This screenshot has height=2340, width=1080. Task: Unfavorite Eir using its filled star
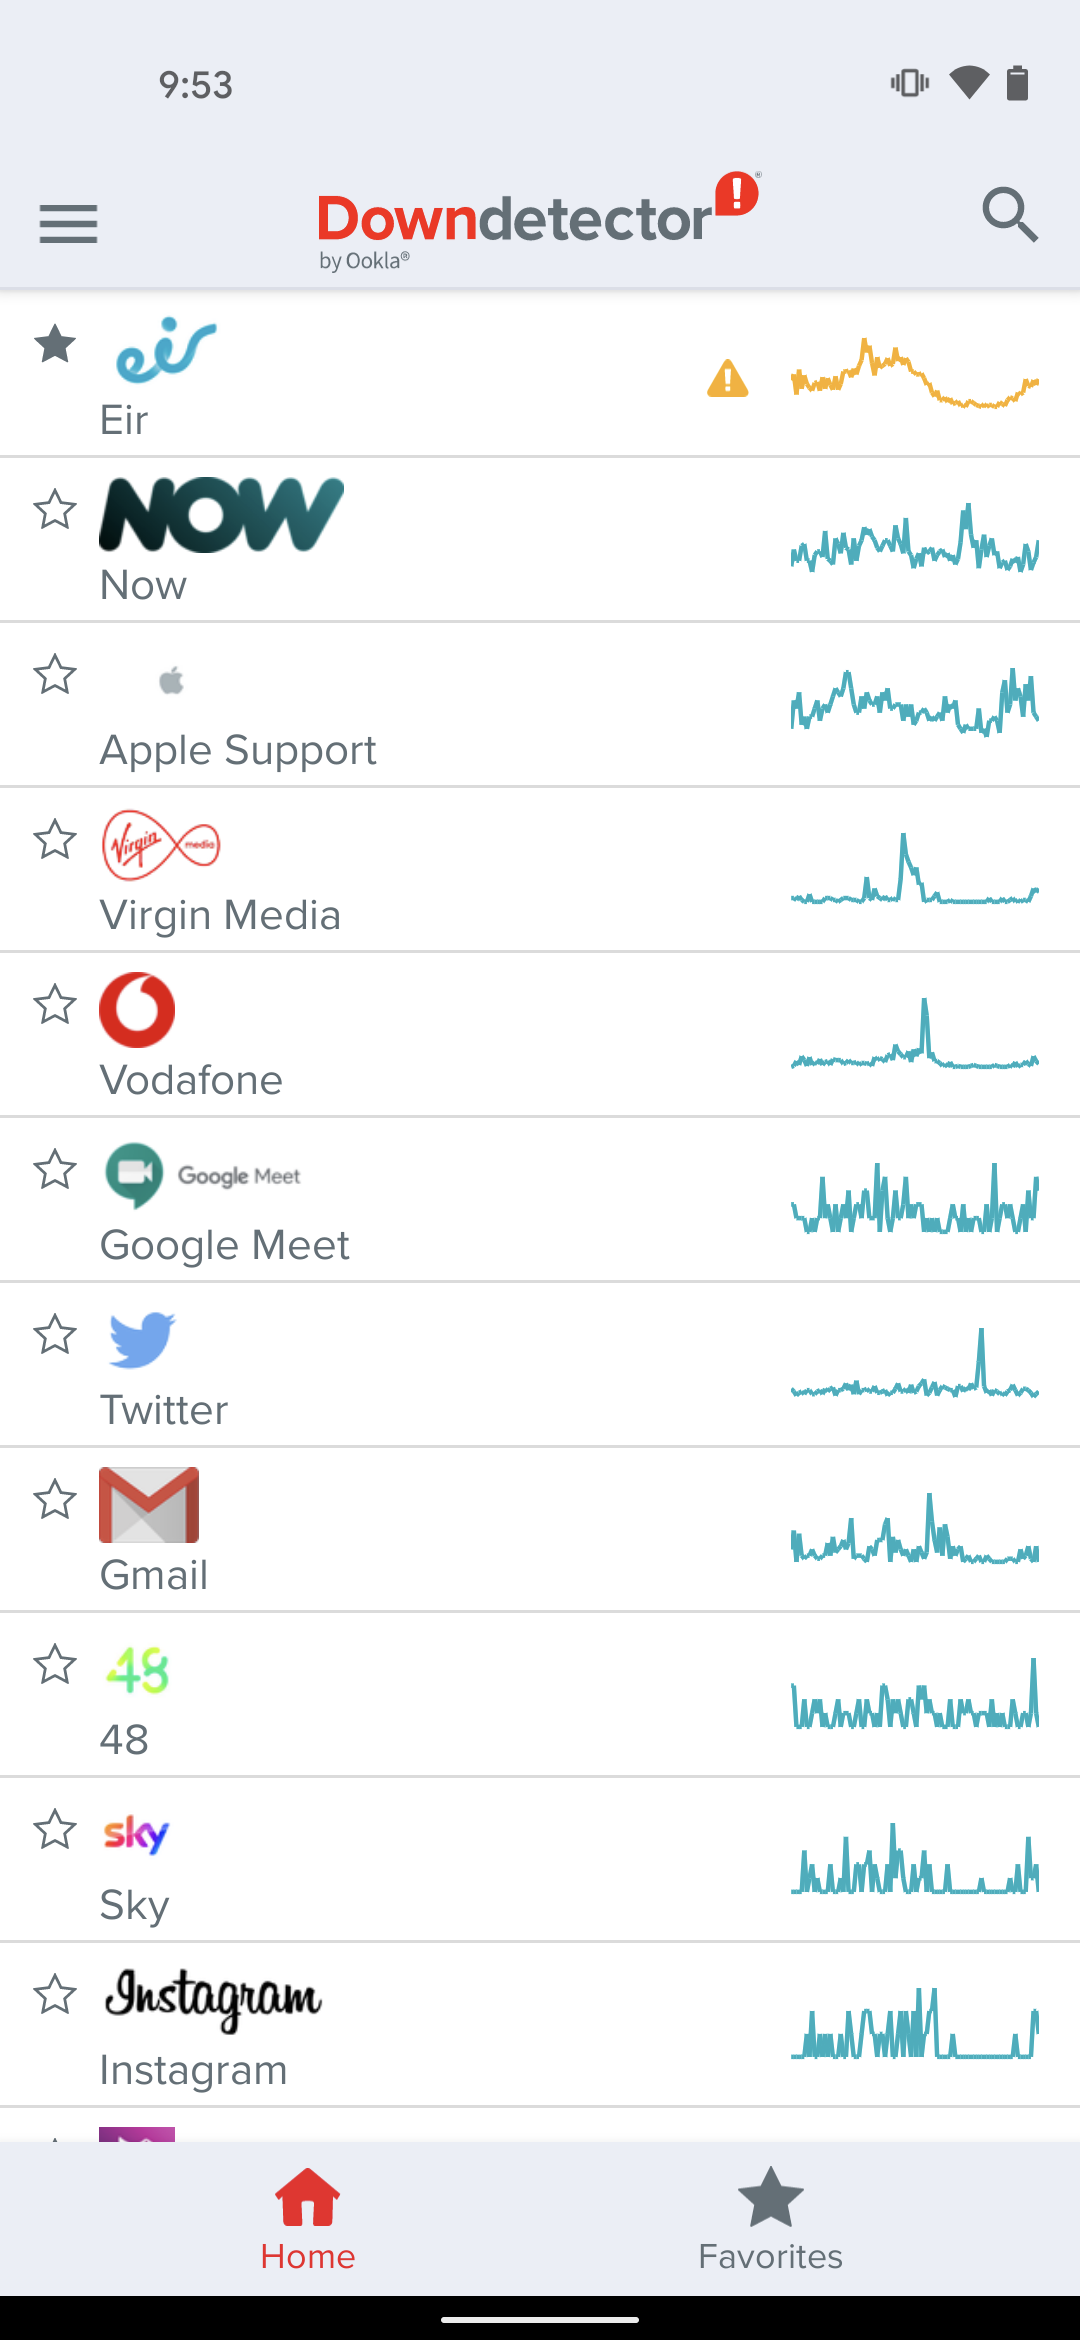click(x=55, y=345)
